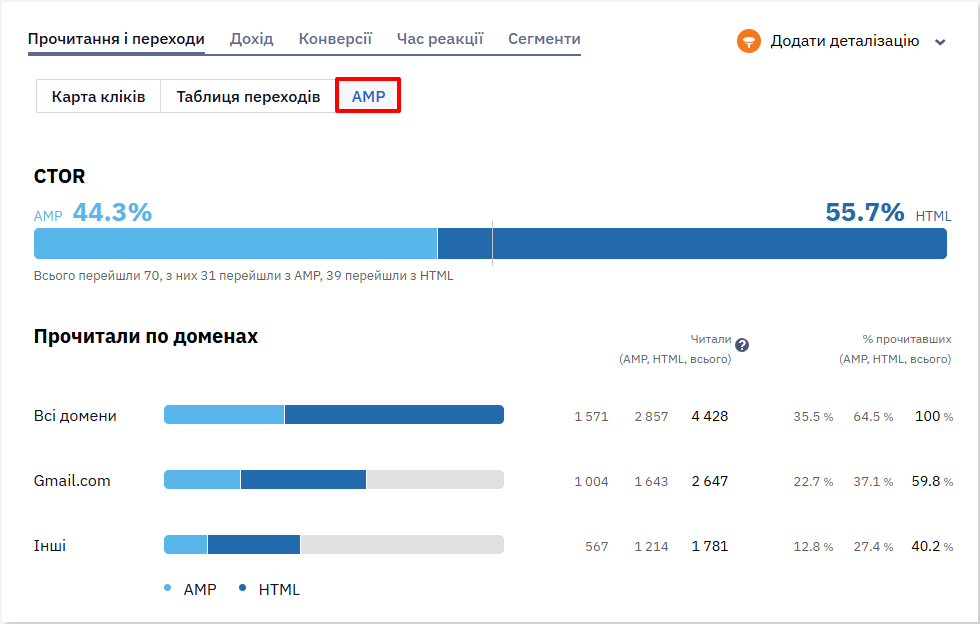Open the Прочитання і переходи tab
This screenshot has width=980, height=624.
click(116, 39)
